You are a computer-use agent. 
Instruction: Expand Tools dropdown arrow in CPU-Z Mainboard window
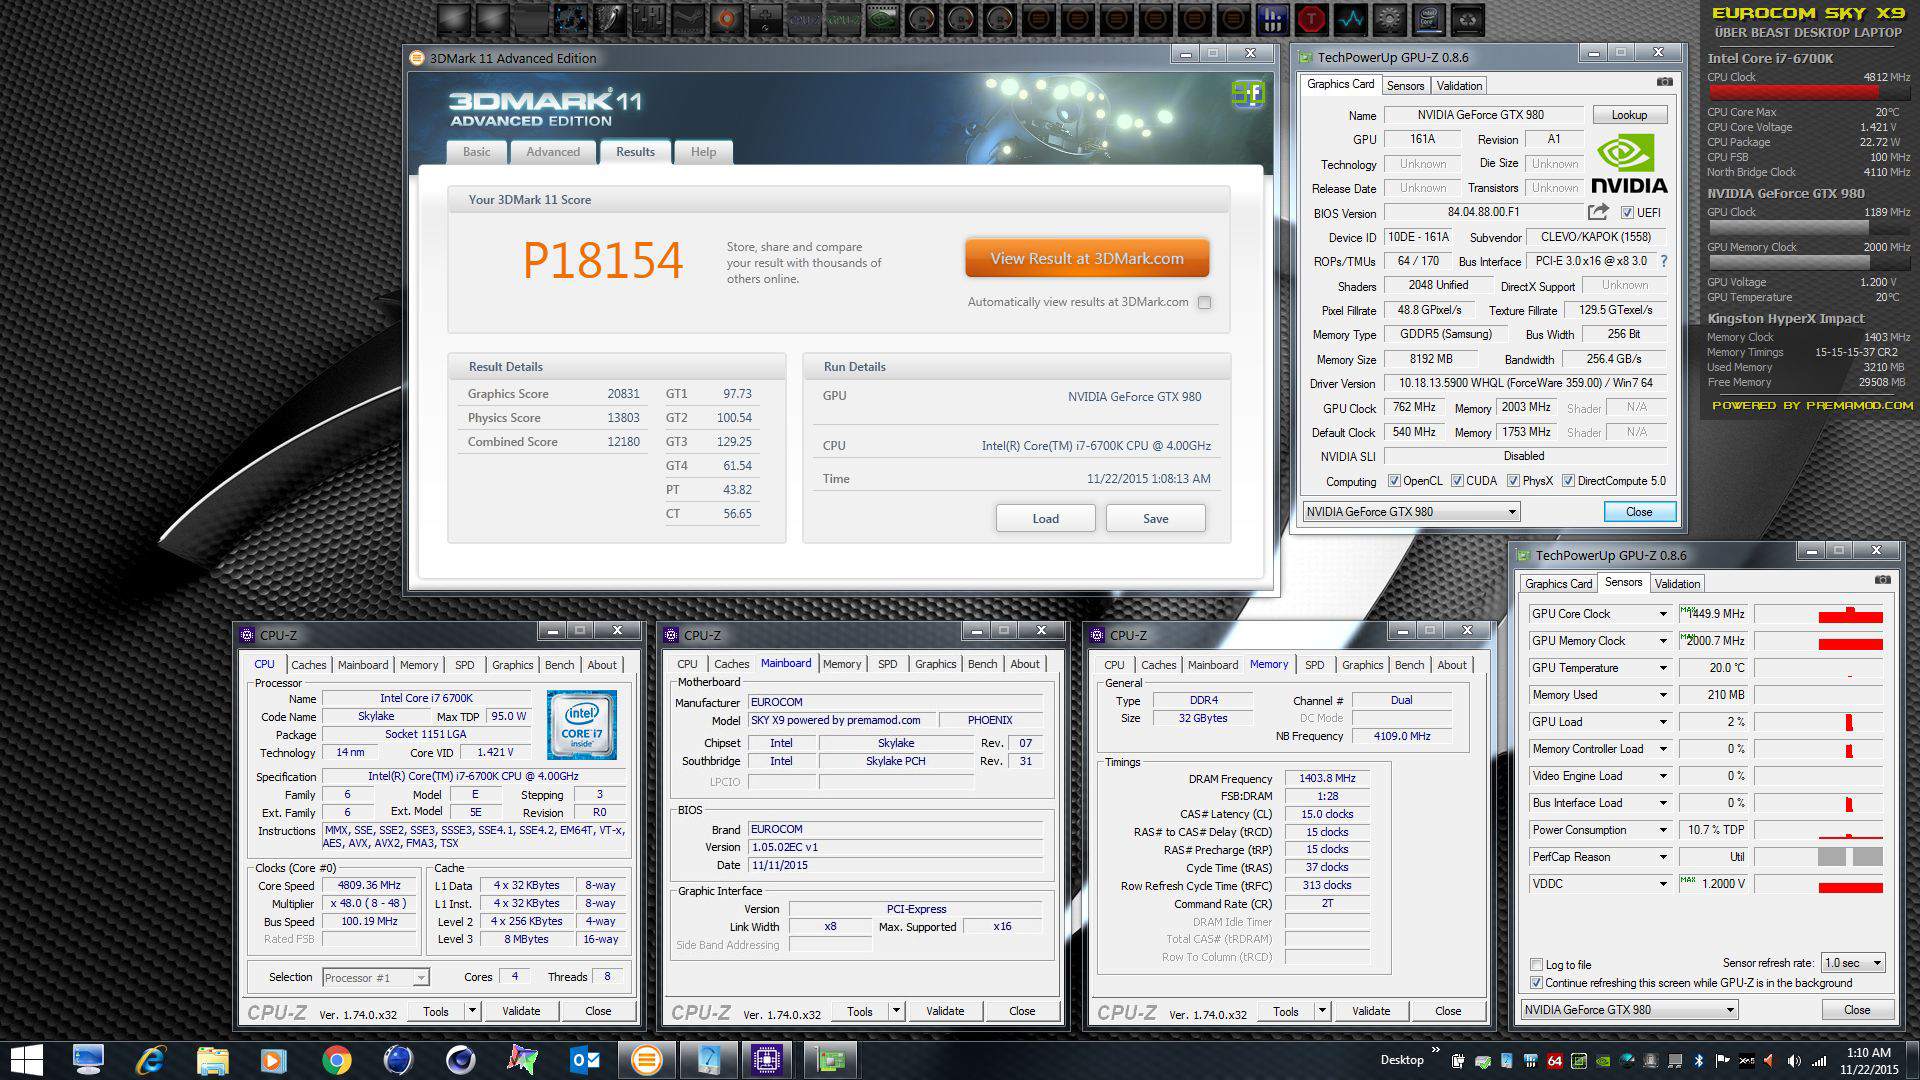point(896,1011)
